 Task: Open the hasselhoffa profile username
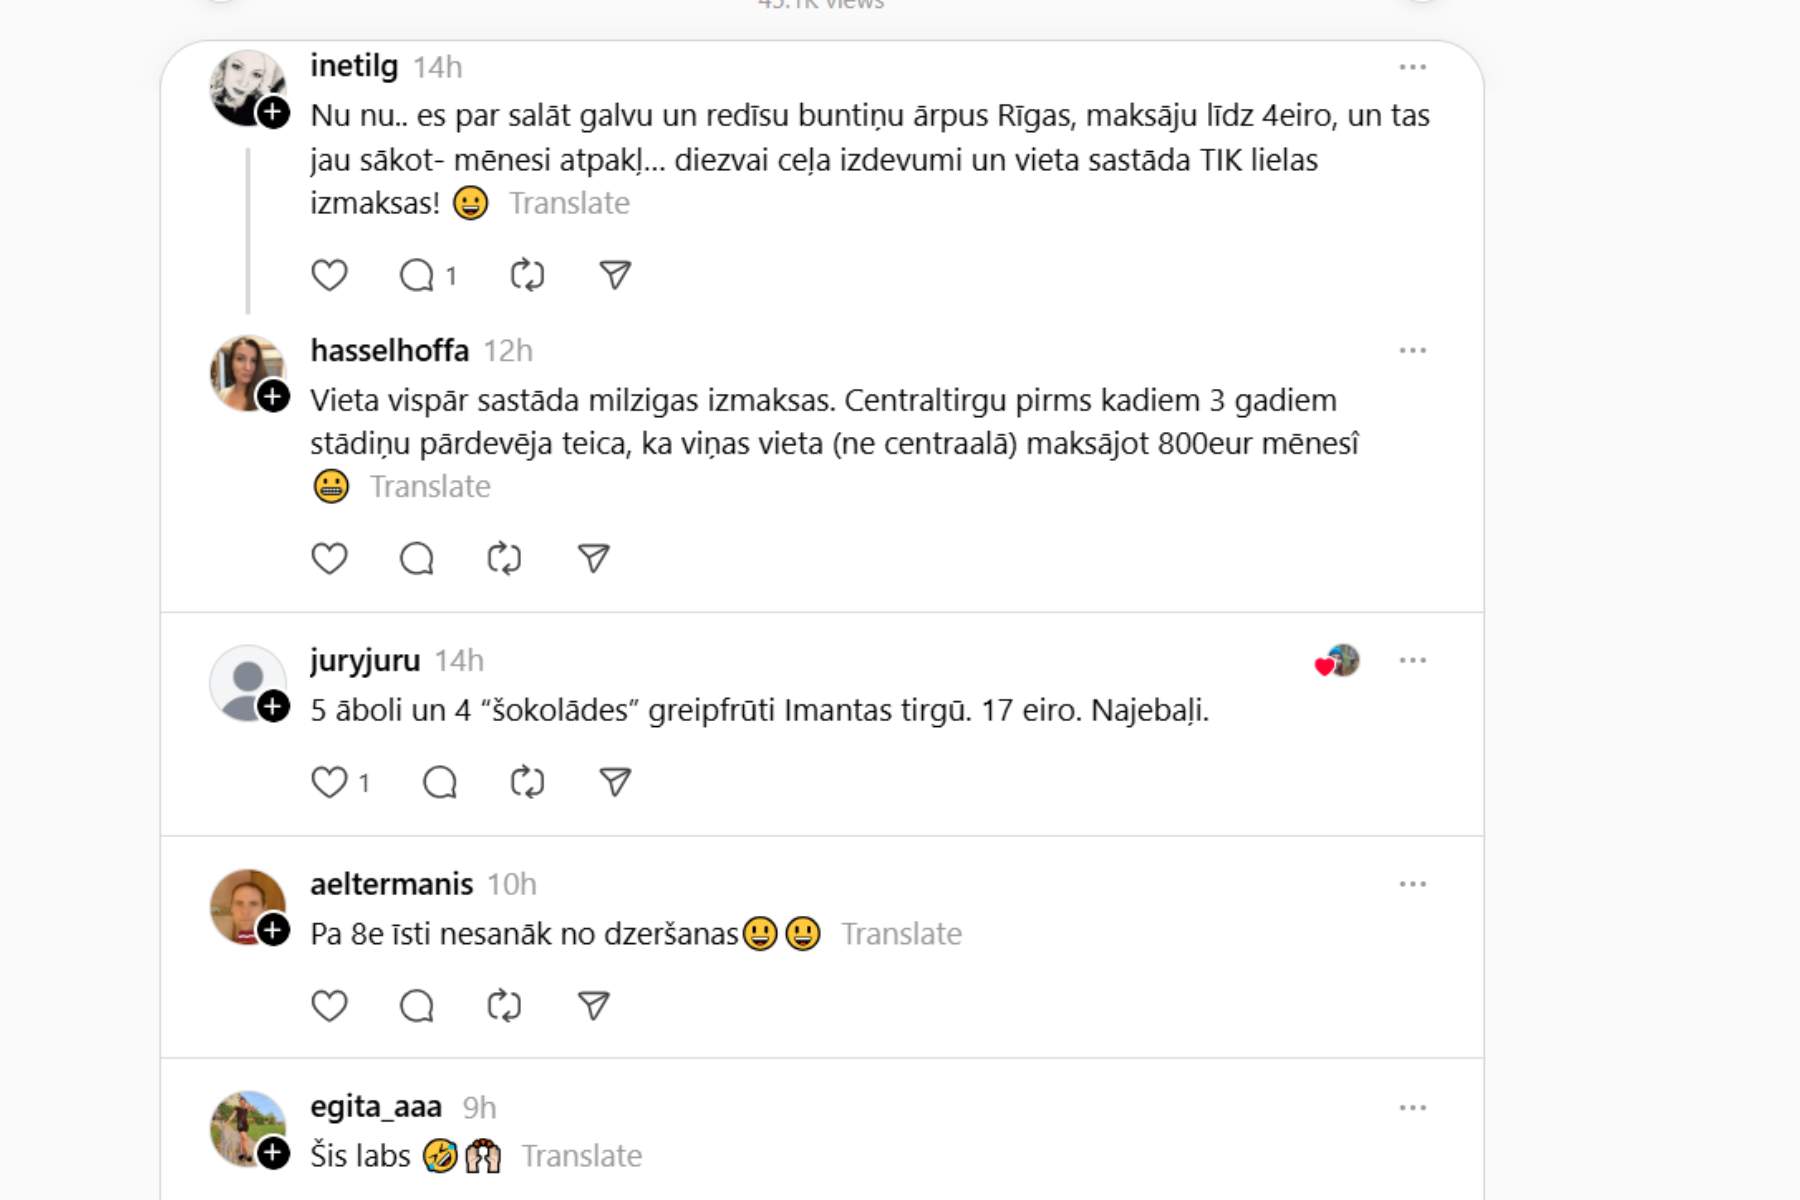389,351
